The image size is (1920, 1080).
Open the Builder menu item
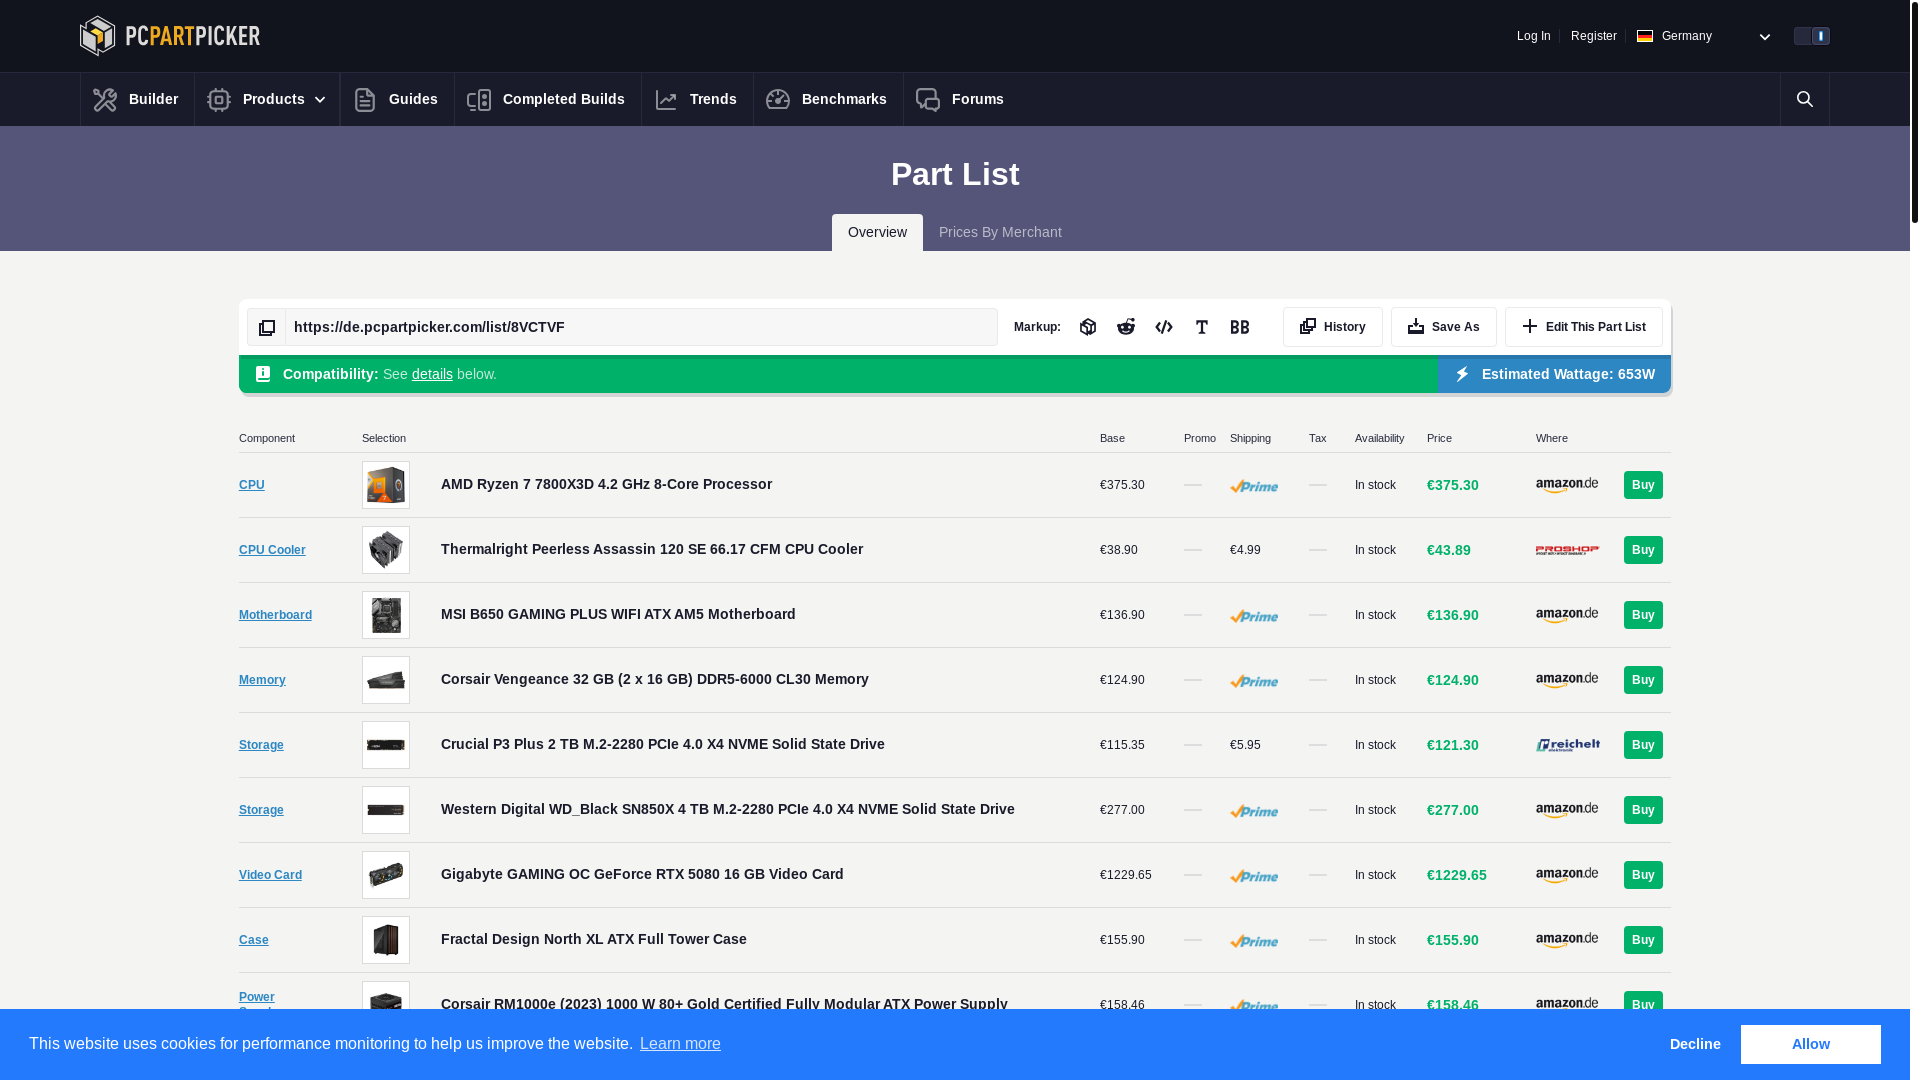(x=137, y=99)
